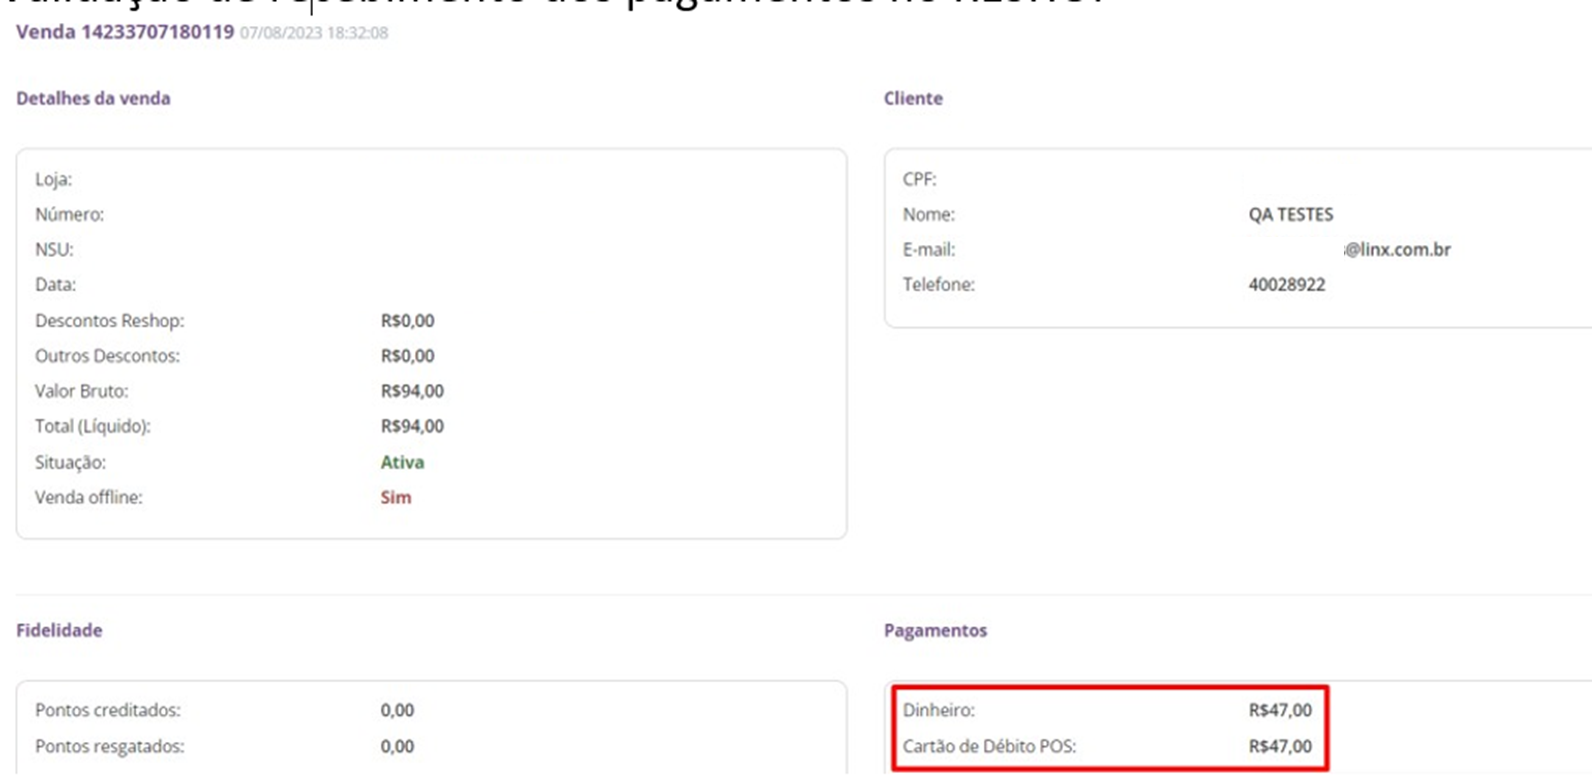Click the Valor Bruto amount R$94,00

point(412,391)
